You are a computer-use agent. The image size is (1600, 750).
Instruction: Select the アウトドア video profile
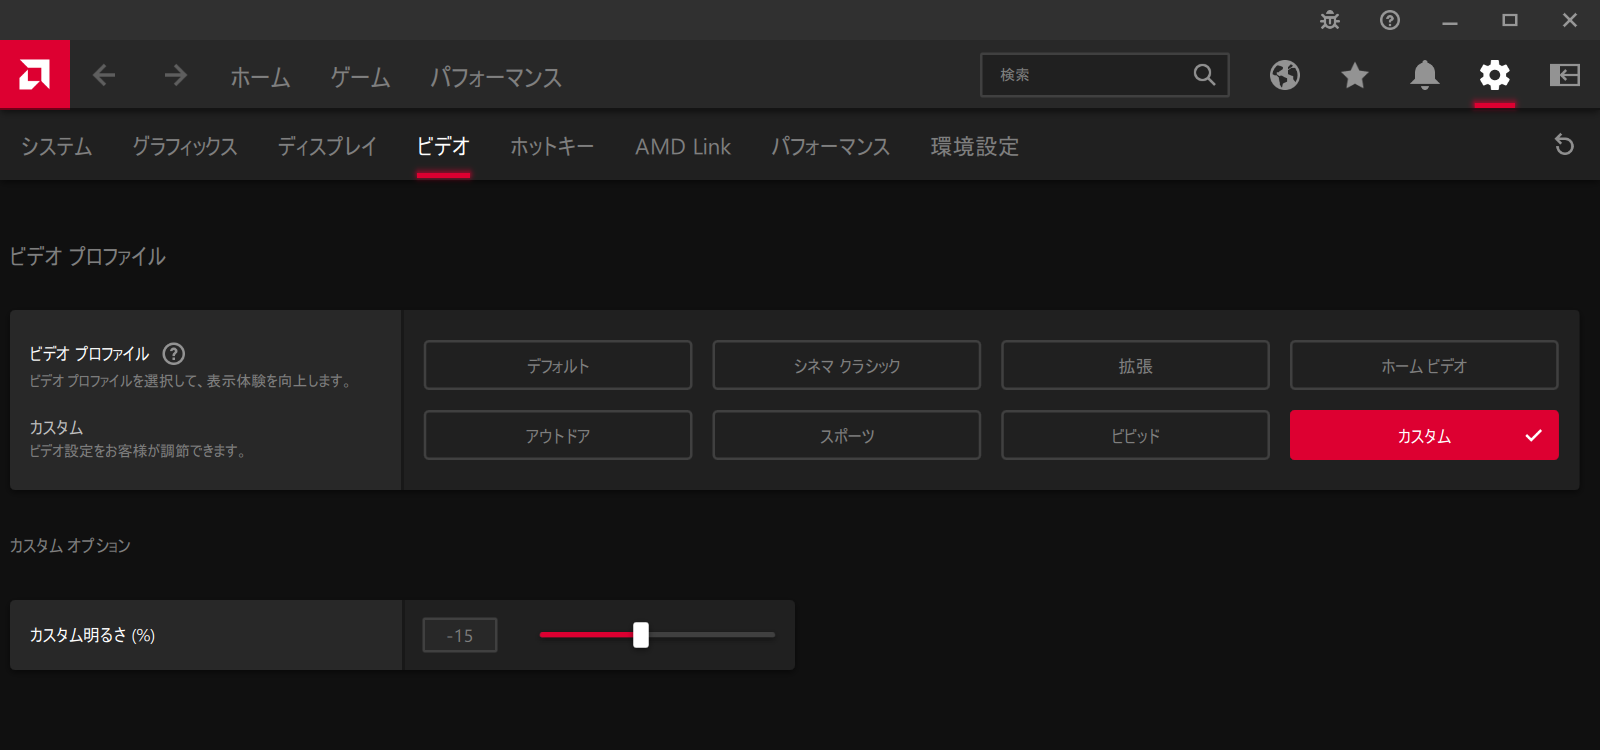(558, 435)
